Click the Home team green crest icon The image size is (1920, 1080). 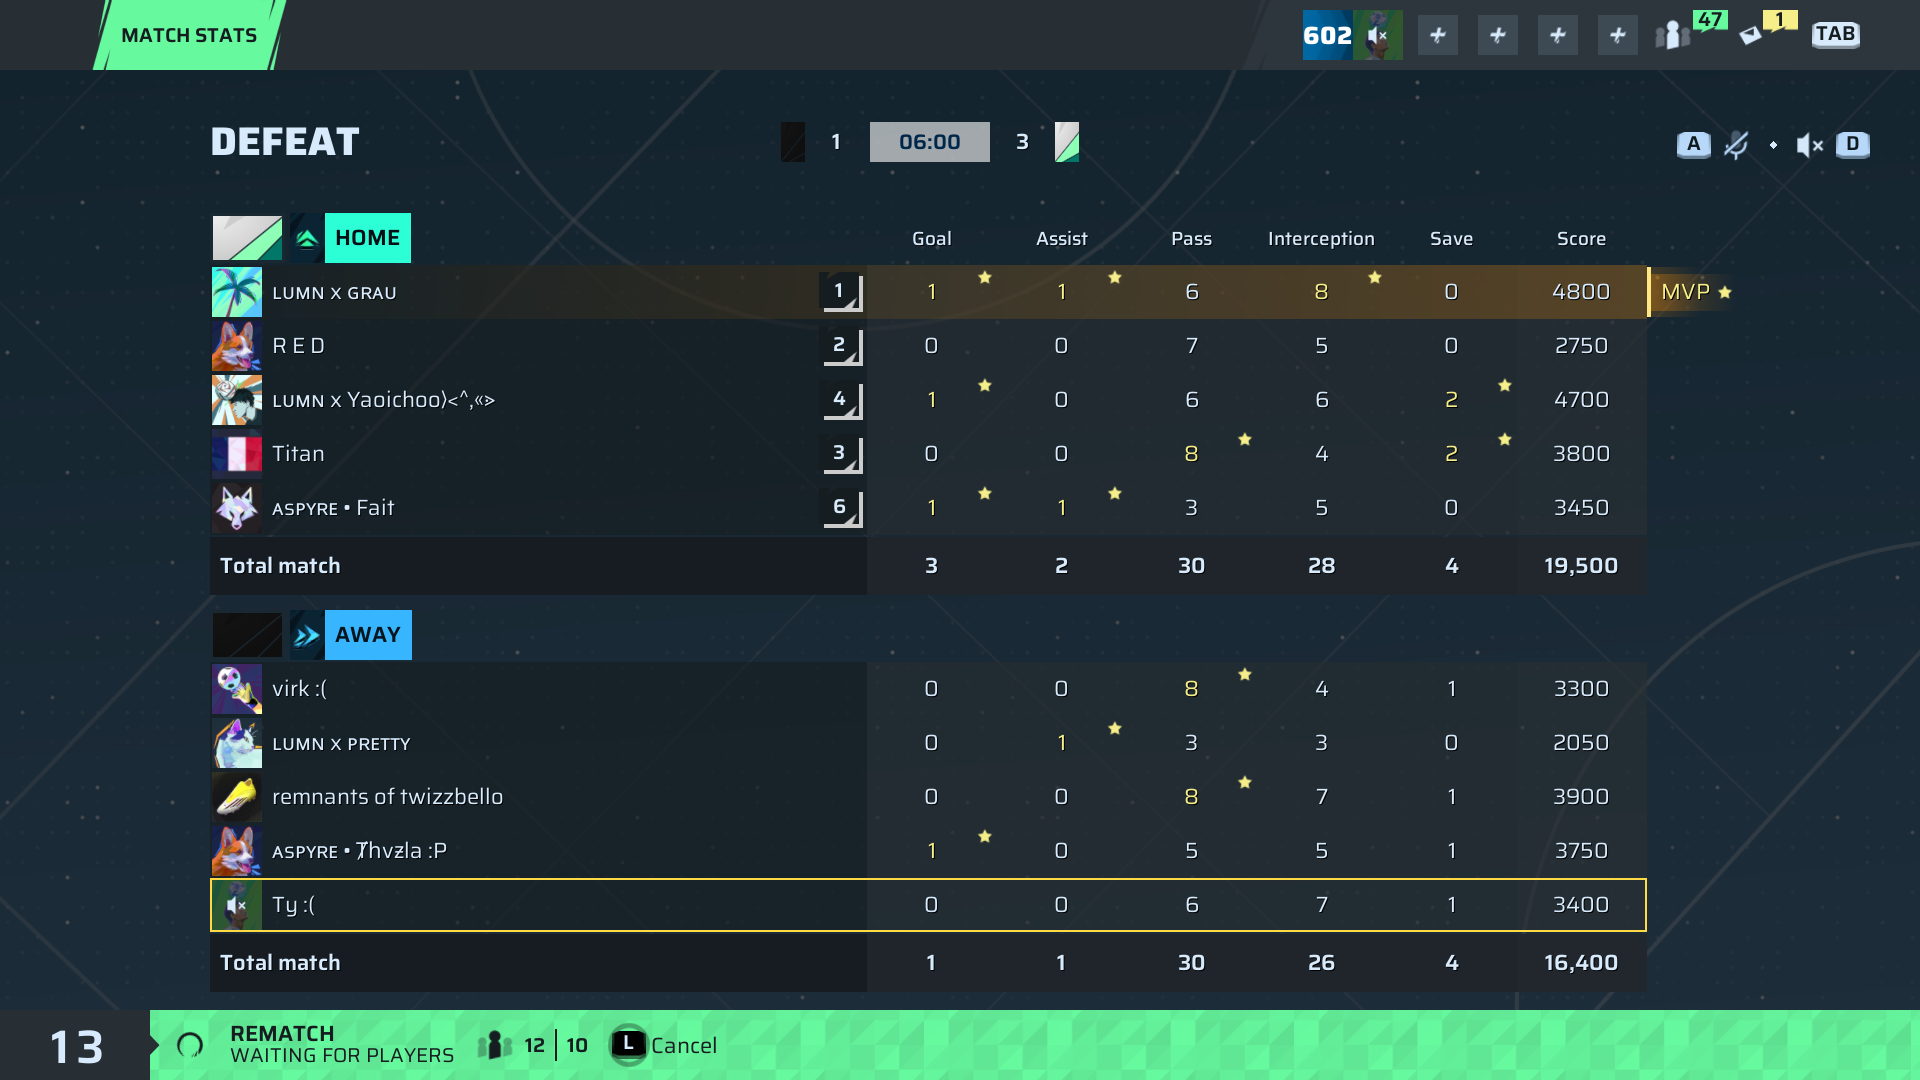coord(307,238)
